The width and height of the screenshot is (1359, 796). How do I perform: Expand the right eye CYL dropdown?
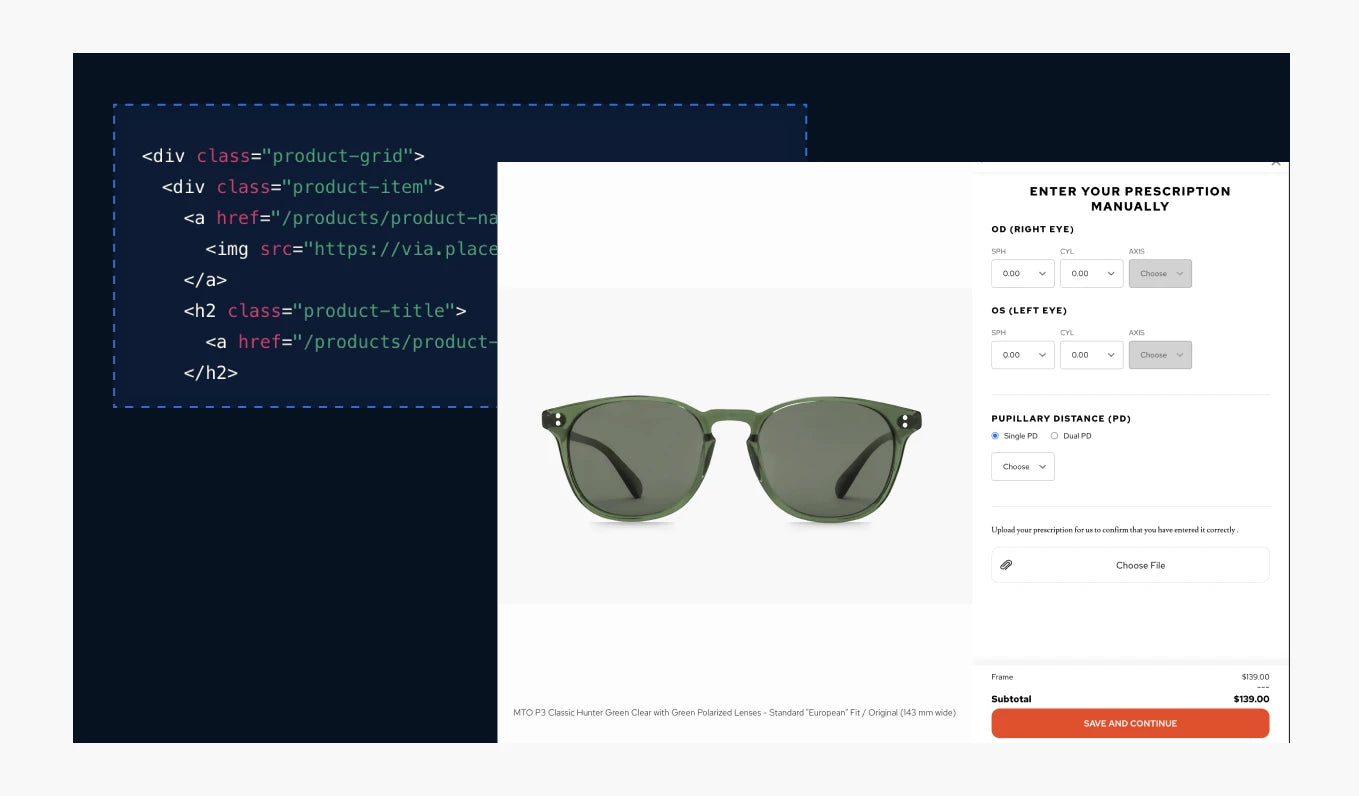(1091, 274)
